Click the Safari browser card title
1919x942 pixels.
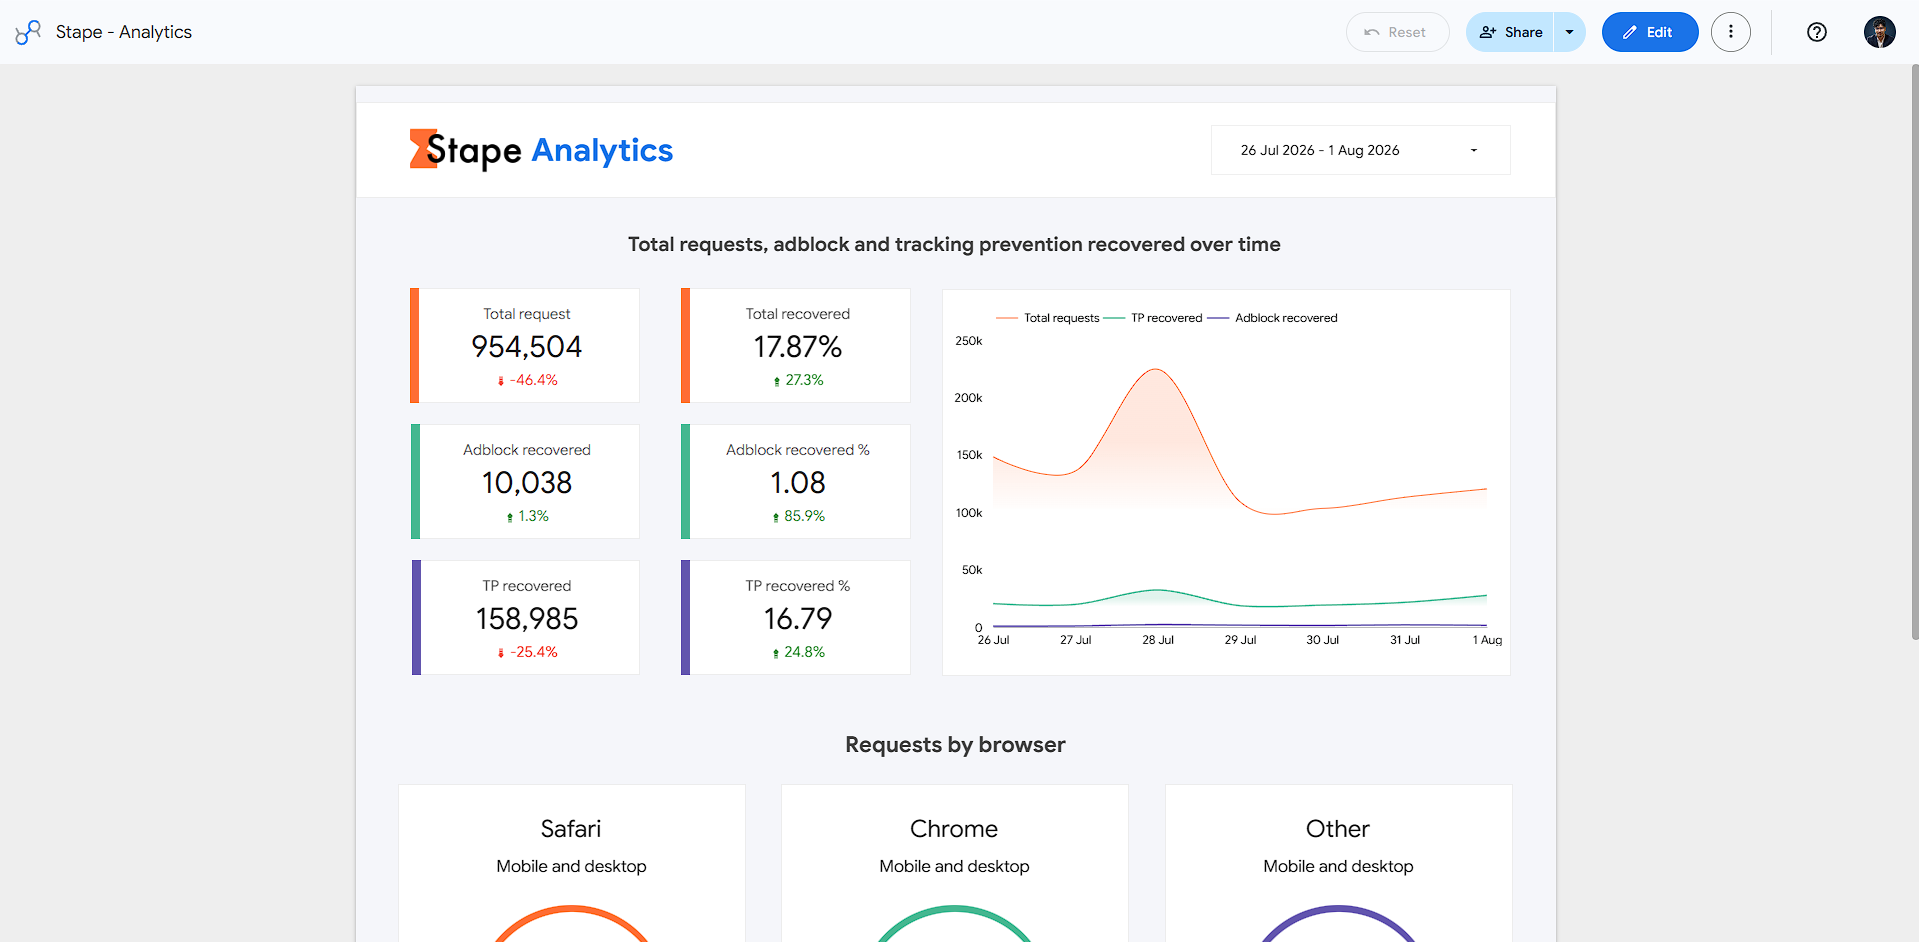point(571,829)
